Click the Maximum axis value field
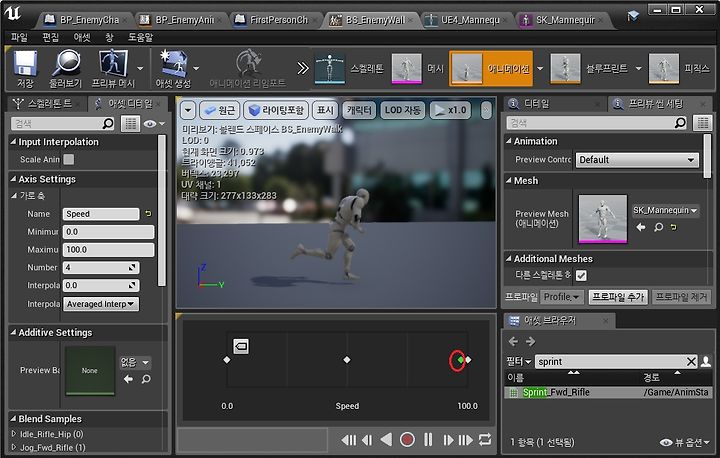The height and width of the screenshot is (458, 720). (x=108, y=249)
